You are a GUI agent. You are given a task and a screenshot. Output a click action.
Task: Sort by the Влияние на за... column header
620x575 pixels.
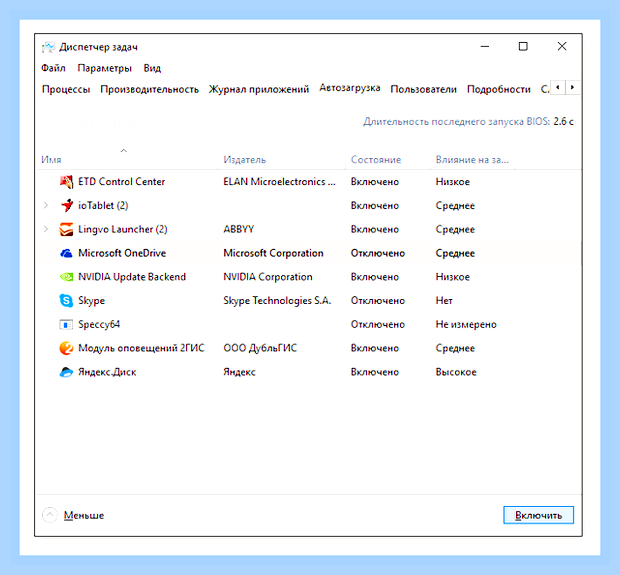point(472,160)
